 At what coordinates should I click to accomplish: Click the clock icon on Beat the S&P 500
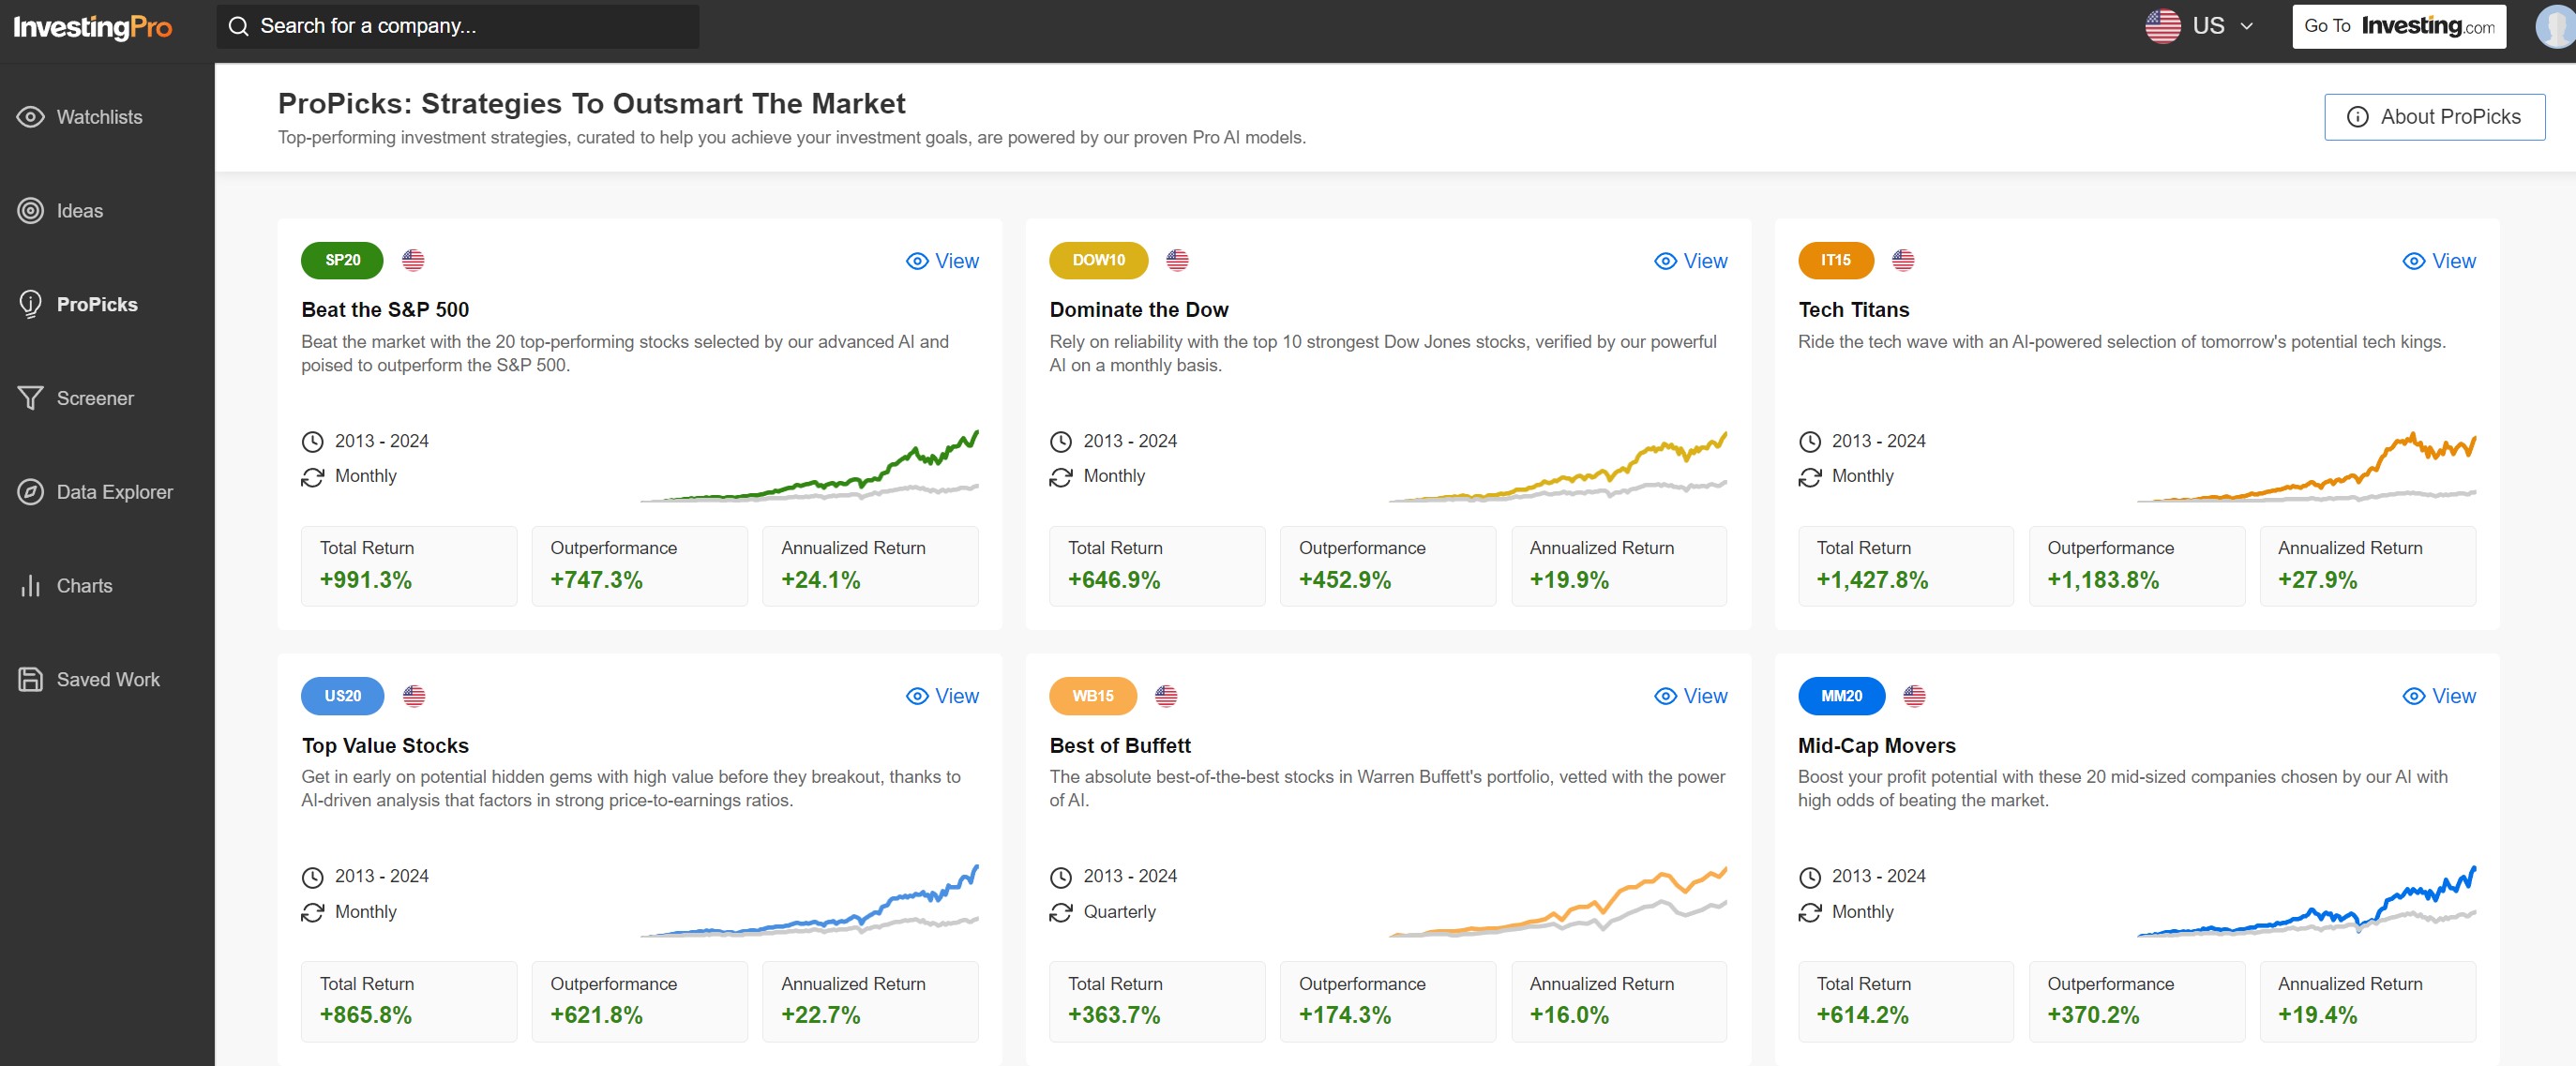[x=313, y=442]
